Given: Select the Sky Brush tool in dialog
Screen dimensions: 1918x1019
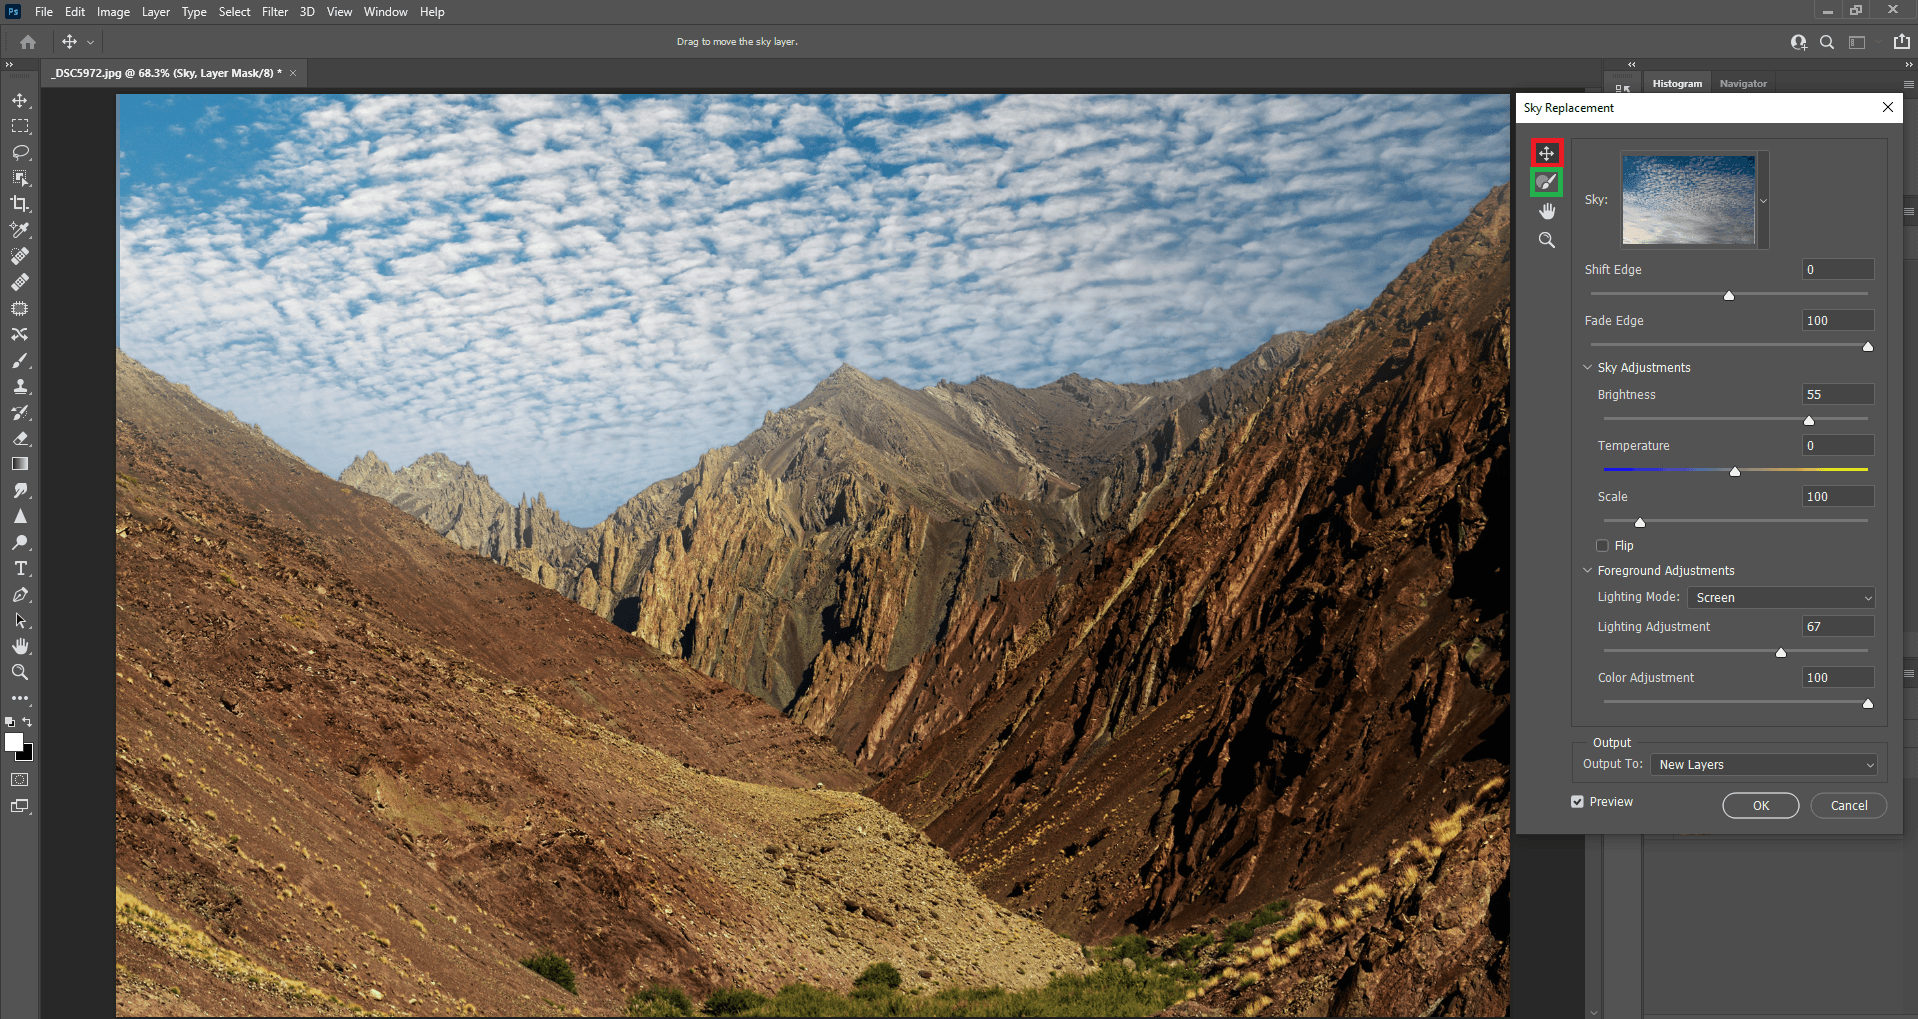Looking at the screenshot, I should 1546,182.
